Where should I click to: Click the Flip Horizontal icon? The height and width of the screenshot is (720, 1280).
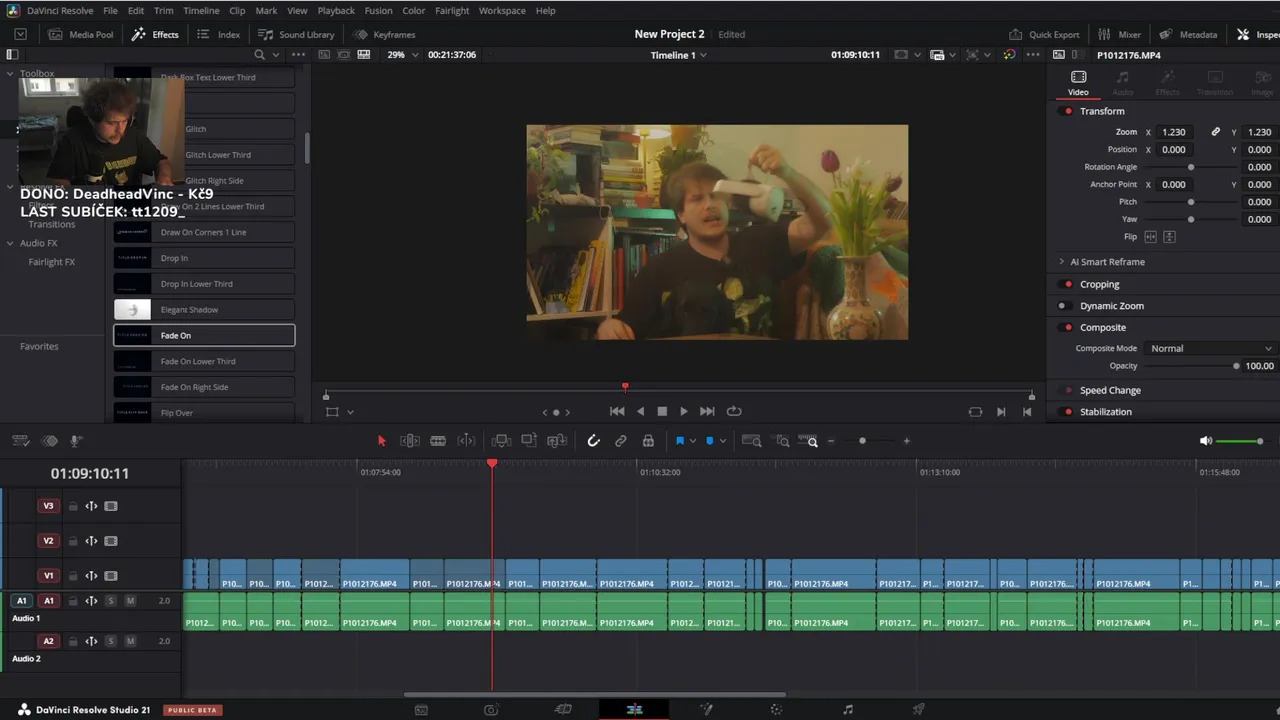tap(1150, 237)
